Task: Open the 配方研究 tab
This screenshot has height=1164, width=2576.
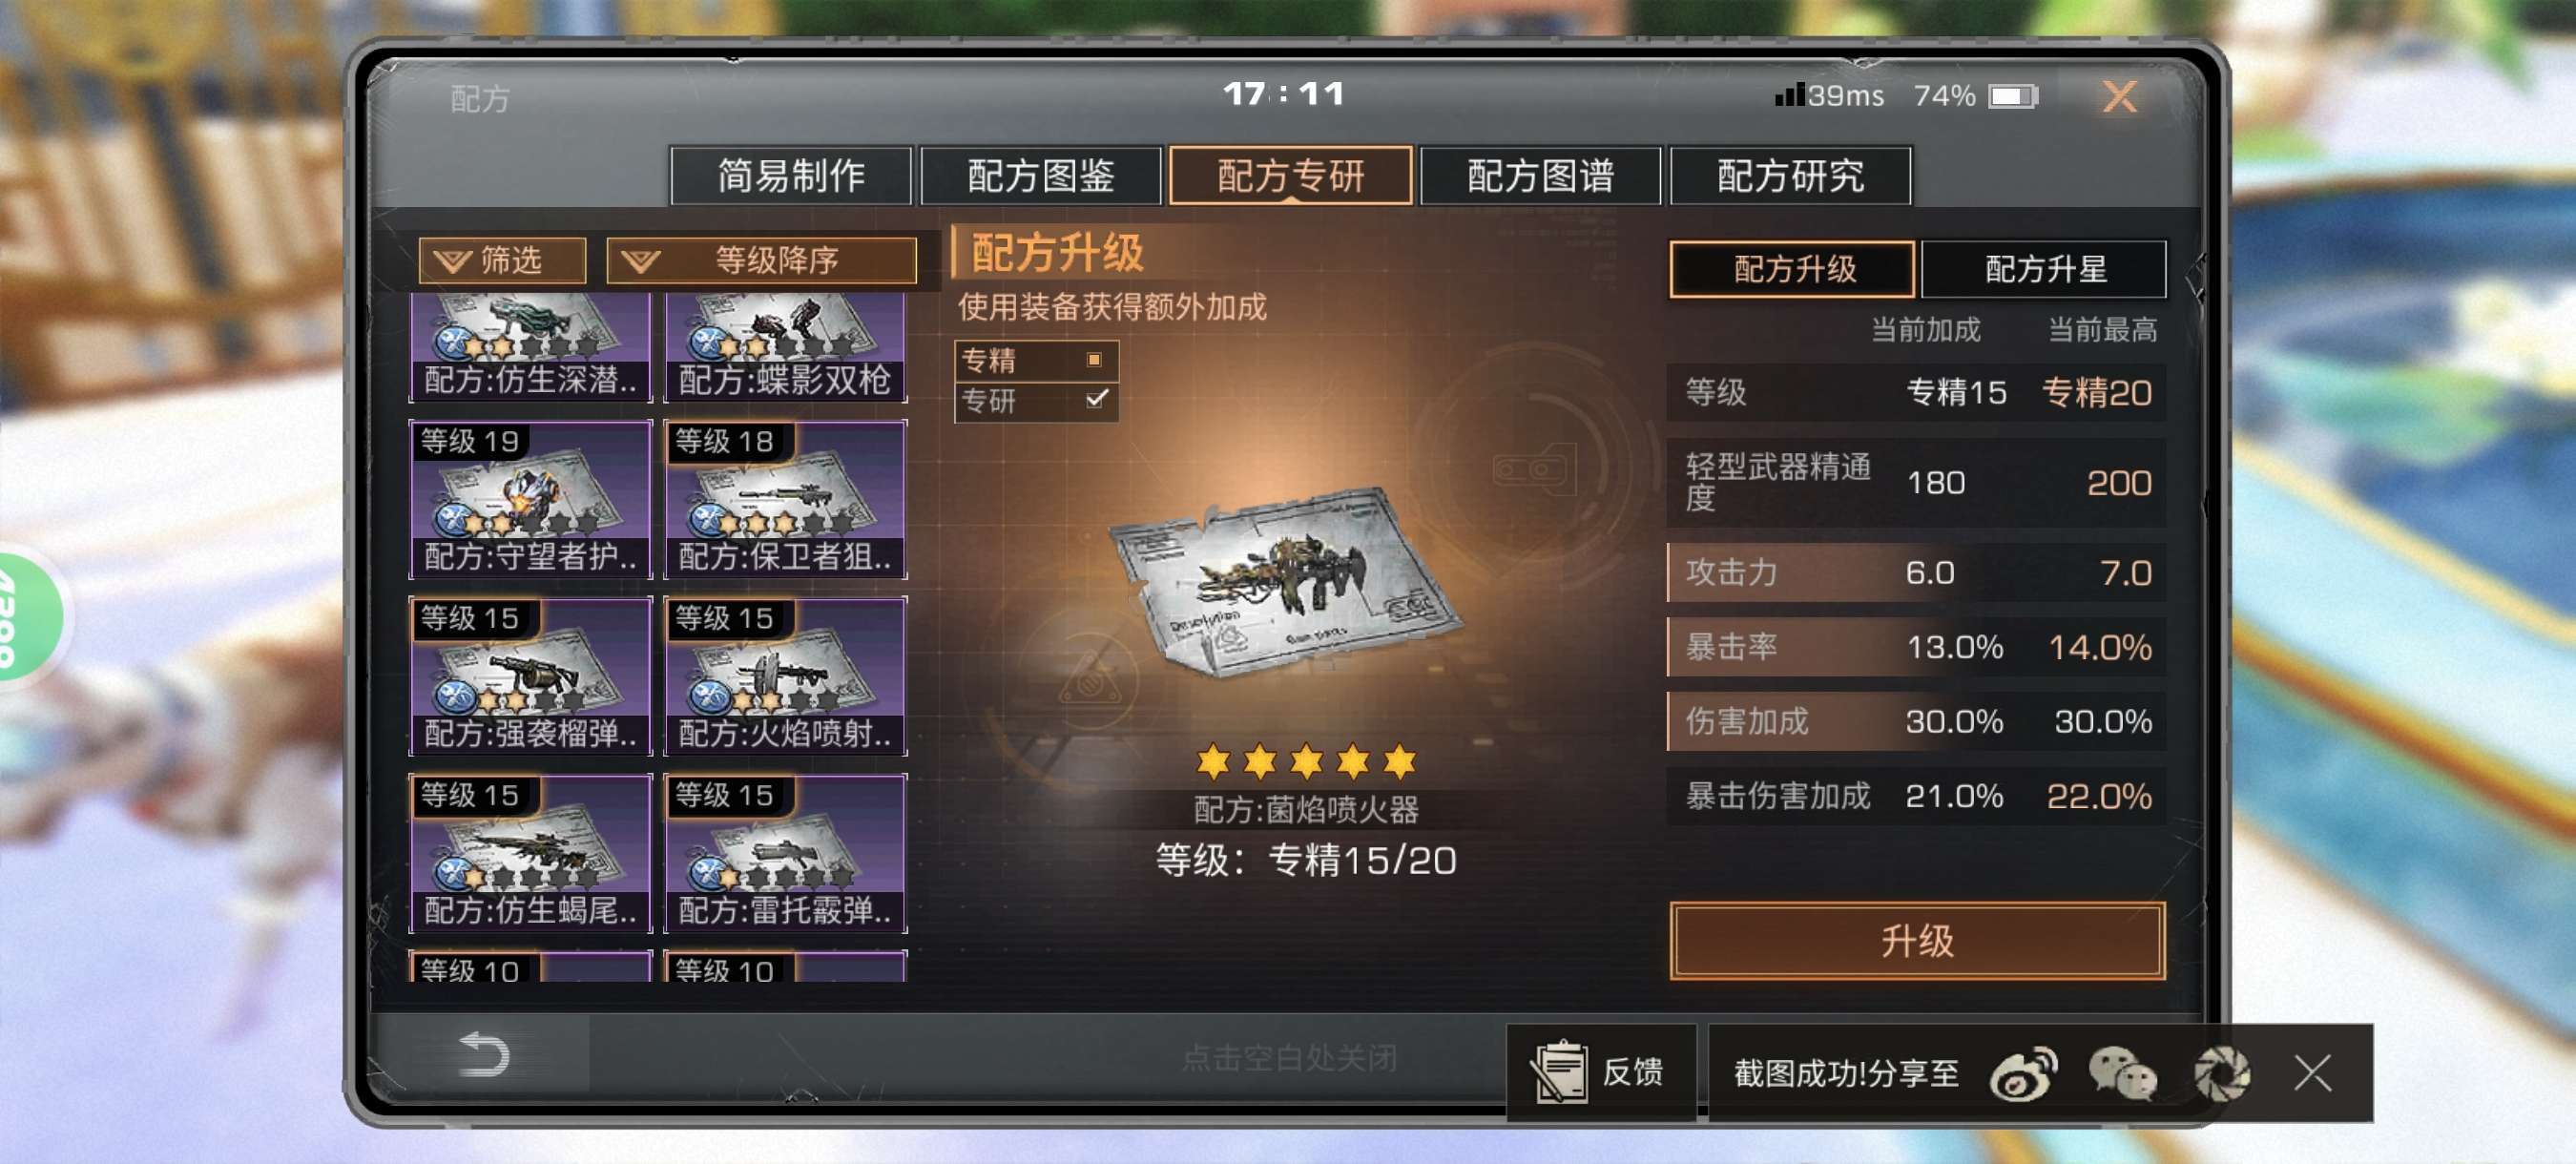Action: pos(1790,176)
